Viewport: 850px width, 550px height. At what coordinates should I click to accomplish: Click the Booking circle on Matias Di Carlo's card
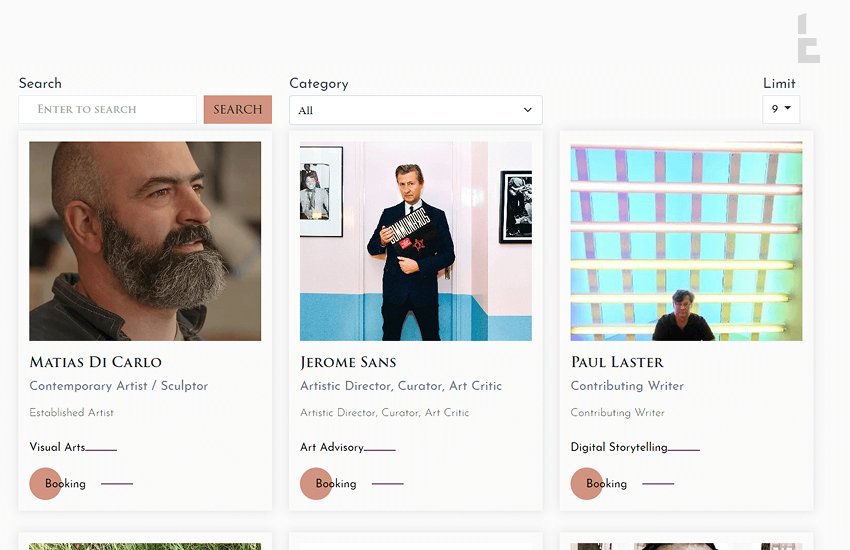tap(46, 483)
